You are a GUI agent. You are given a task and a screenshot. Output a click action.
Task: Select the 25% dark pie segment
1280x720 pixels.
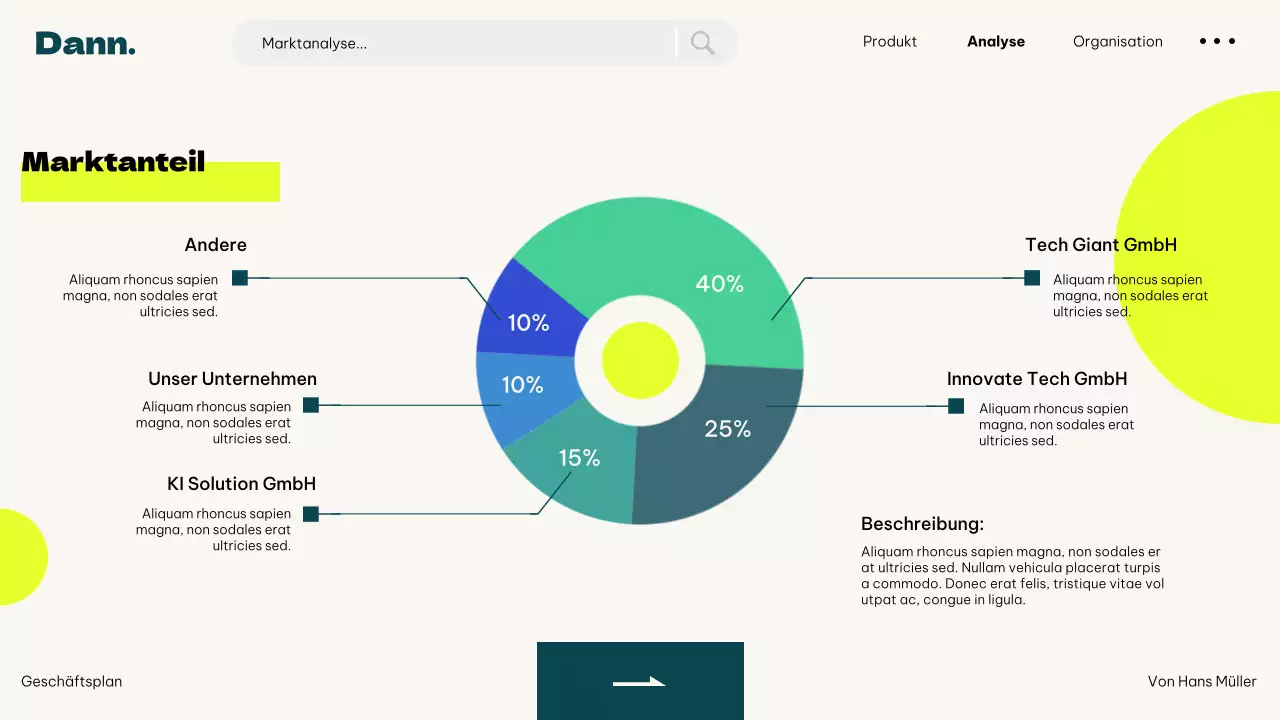point(730,430)
